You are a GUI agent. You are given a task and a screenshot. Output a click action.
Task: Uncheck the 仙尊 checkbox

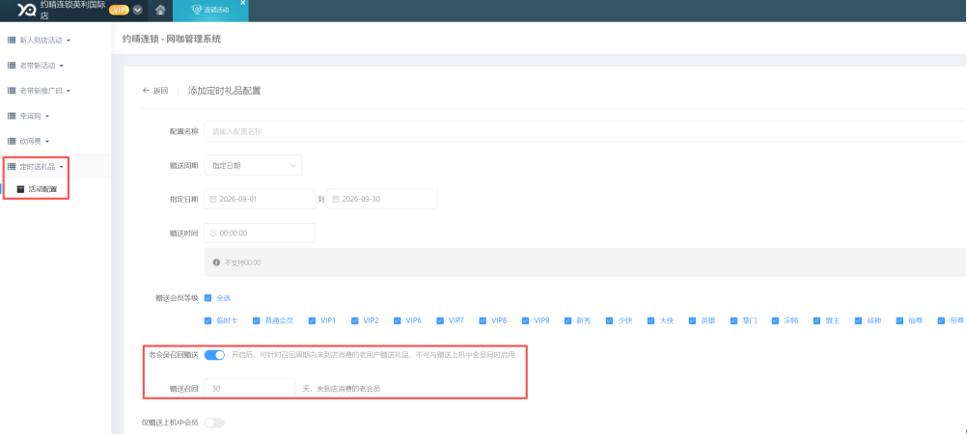pyautogui.click(x=900, y=321)
